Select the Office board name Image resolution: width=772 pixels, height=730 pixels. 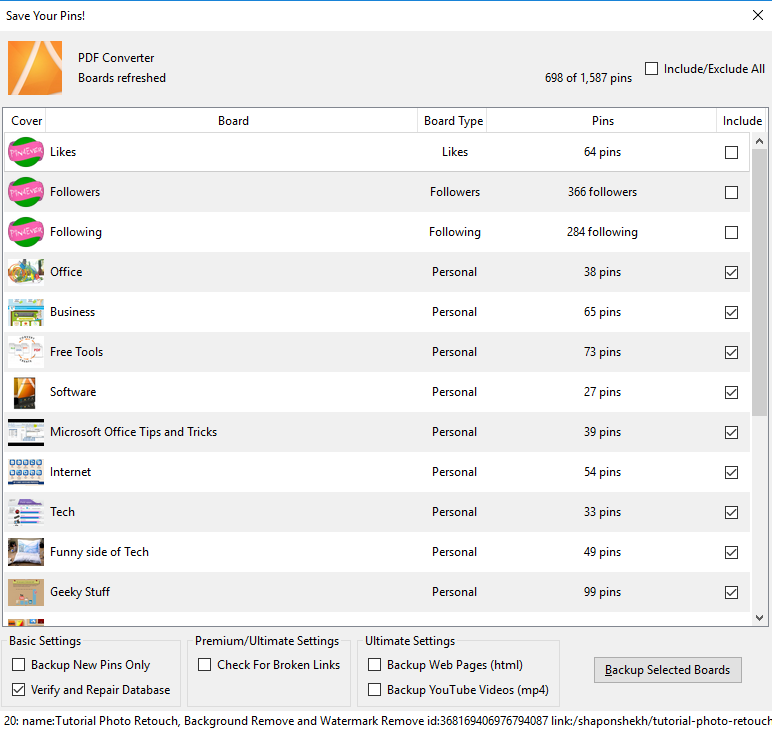click(66, 272)
